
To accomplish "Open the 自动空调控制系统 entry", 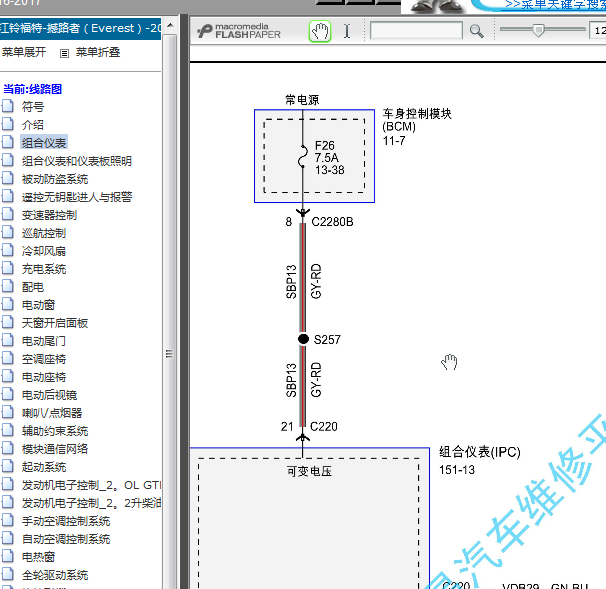I will [66, 539].
